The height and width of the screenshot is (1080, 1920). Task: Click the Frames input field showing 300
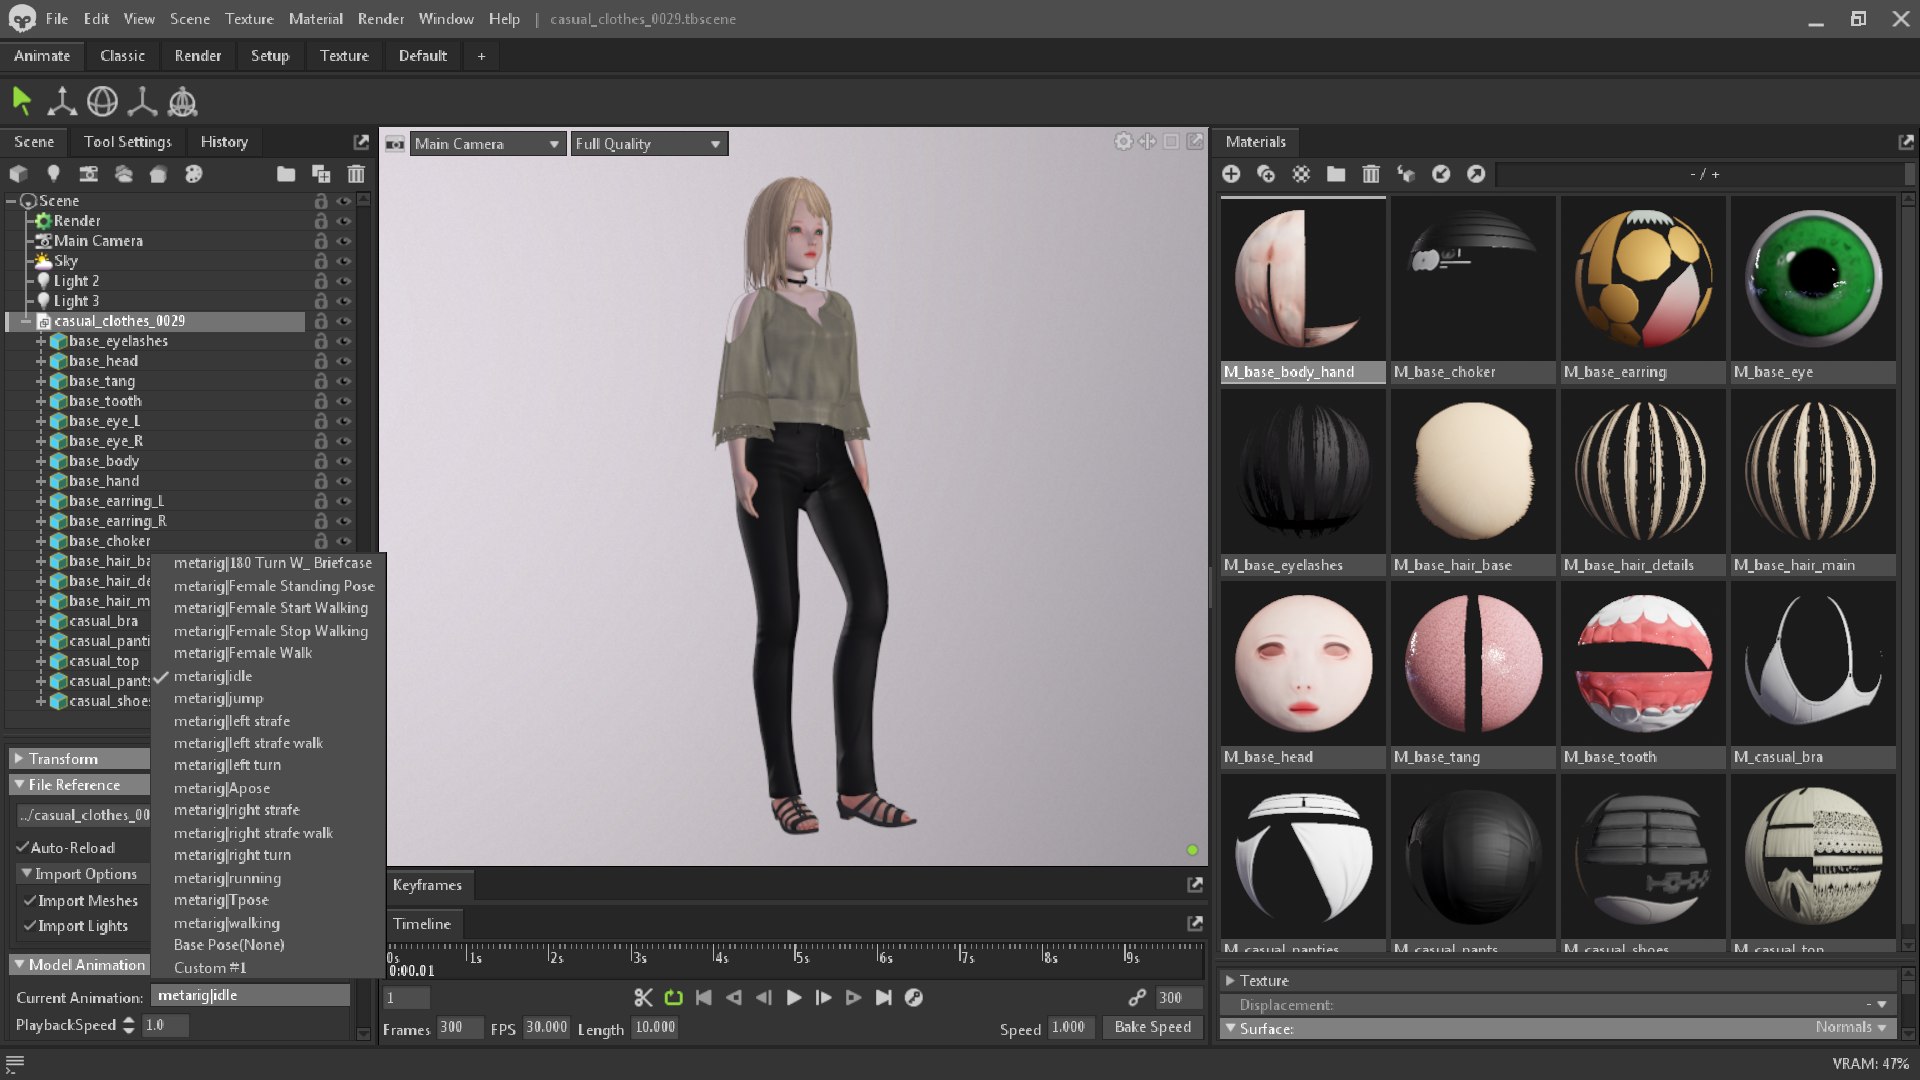tap(458, 1027)
